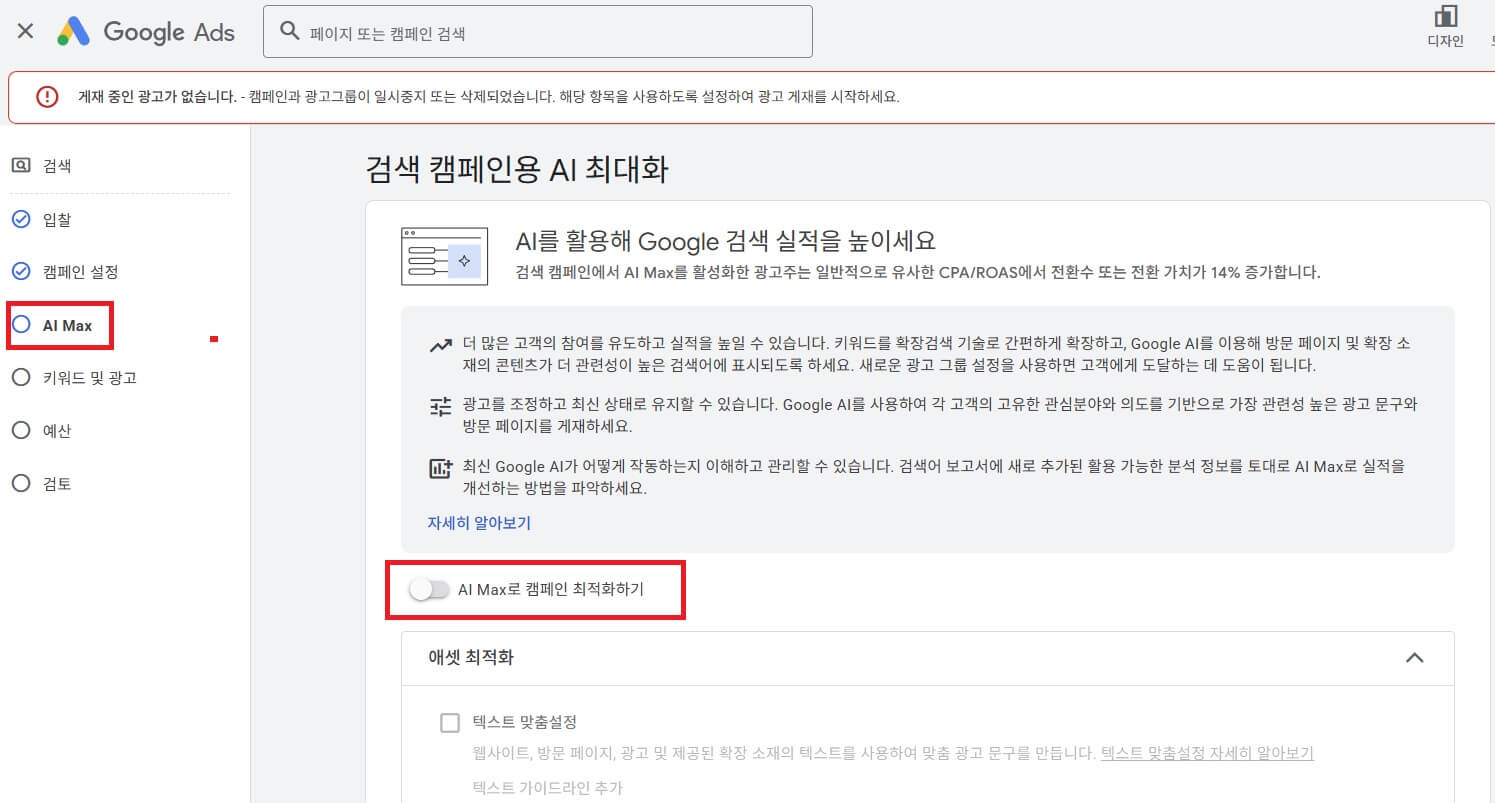Check the 텍스트 맞춤설정 checkbox
1495x803 pixels.
450,723
